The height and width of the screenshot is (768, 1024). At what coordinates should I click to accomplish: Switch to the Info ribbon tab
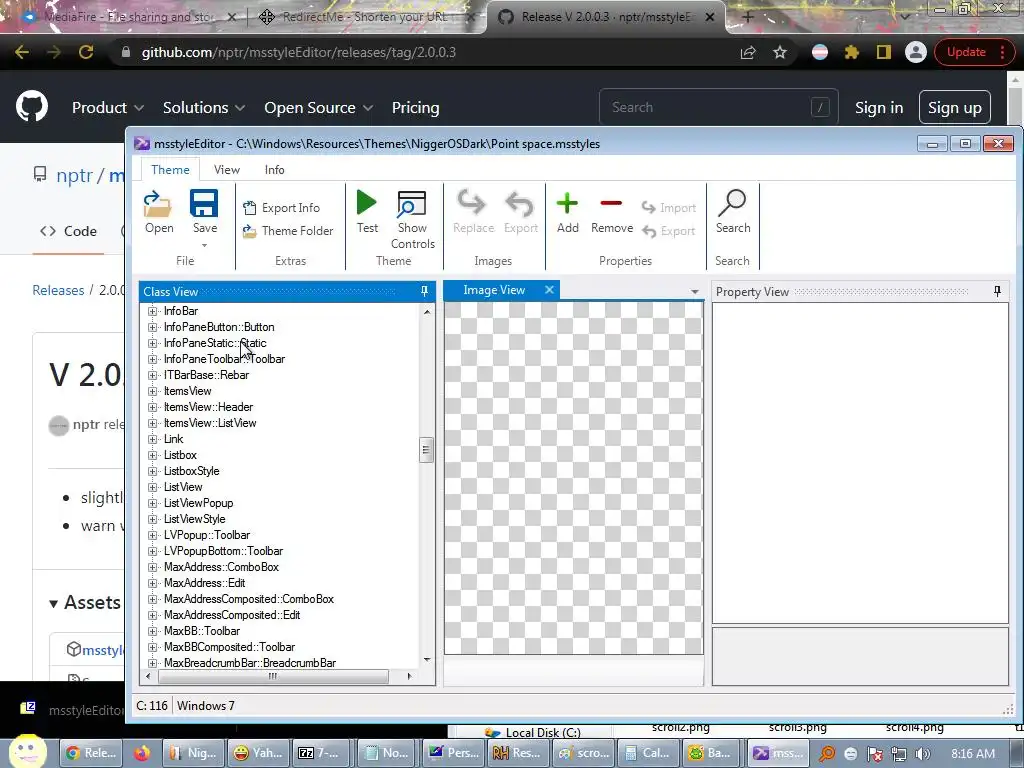tap(274, 170)
